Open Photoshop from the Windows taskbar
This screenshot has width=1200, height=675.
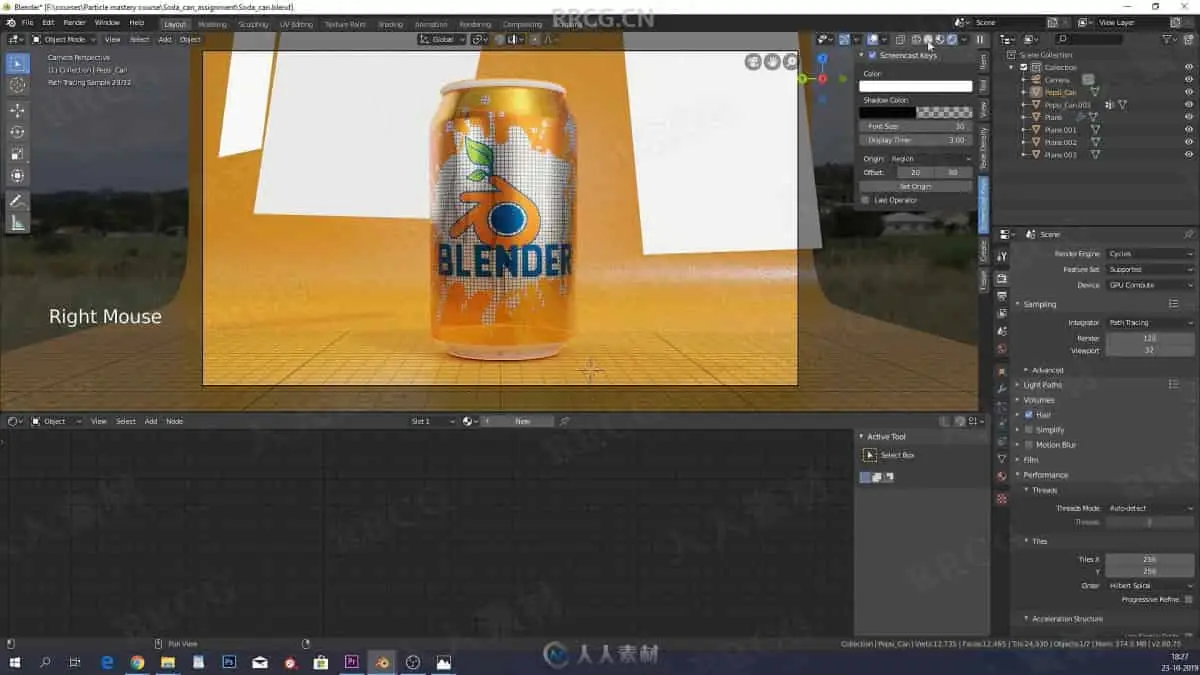pyautogui.click(x=229, y=662)
